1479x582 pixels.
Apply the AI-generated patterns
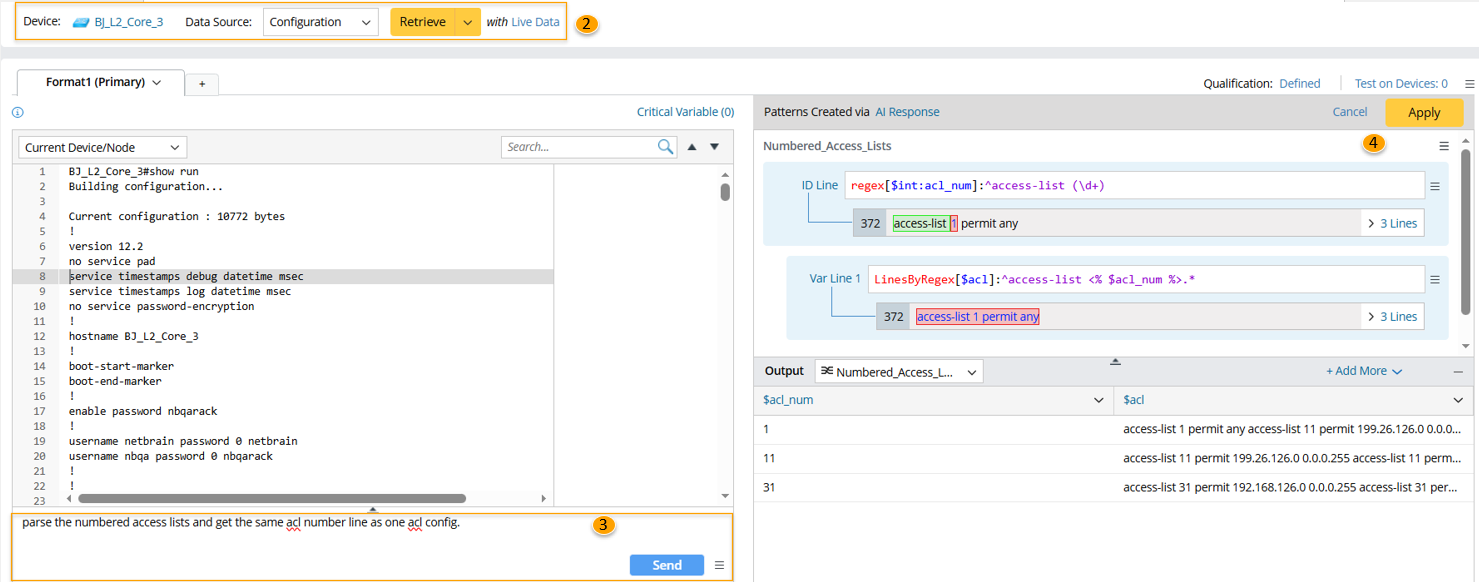coord(1423,113)
